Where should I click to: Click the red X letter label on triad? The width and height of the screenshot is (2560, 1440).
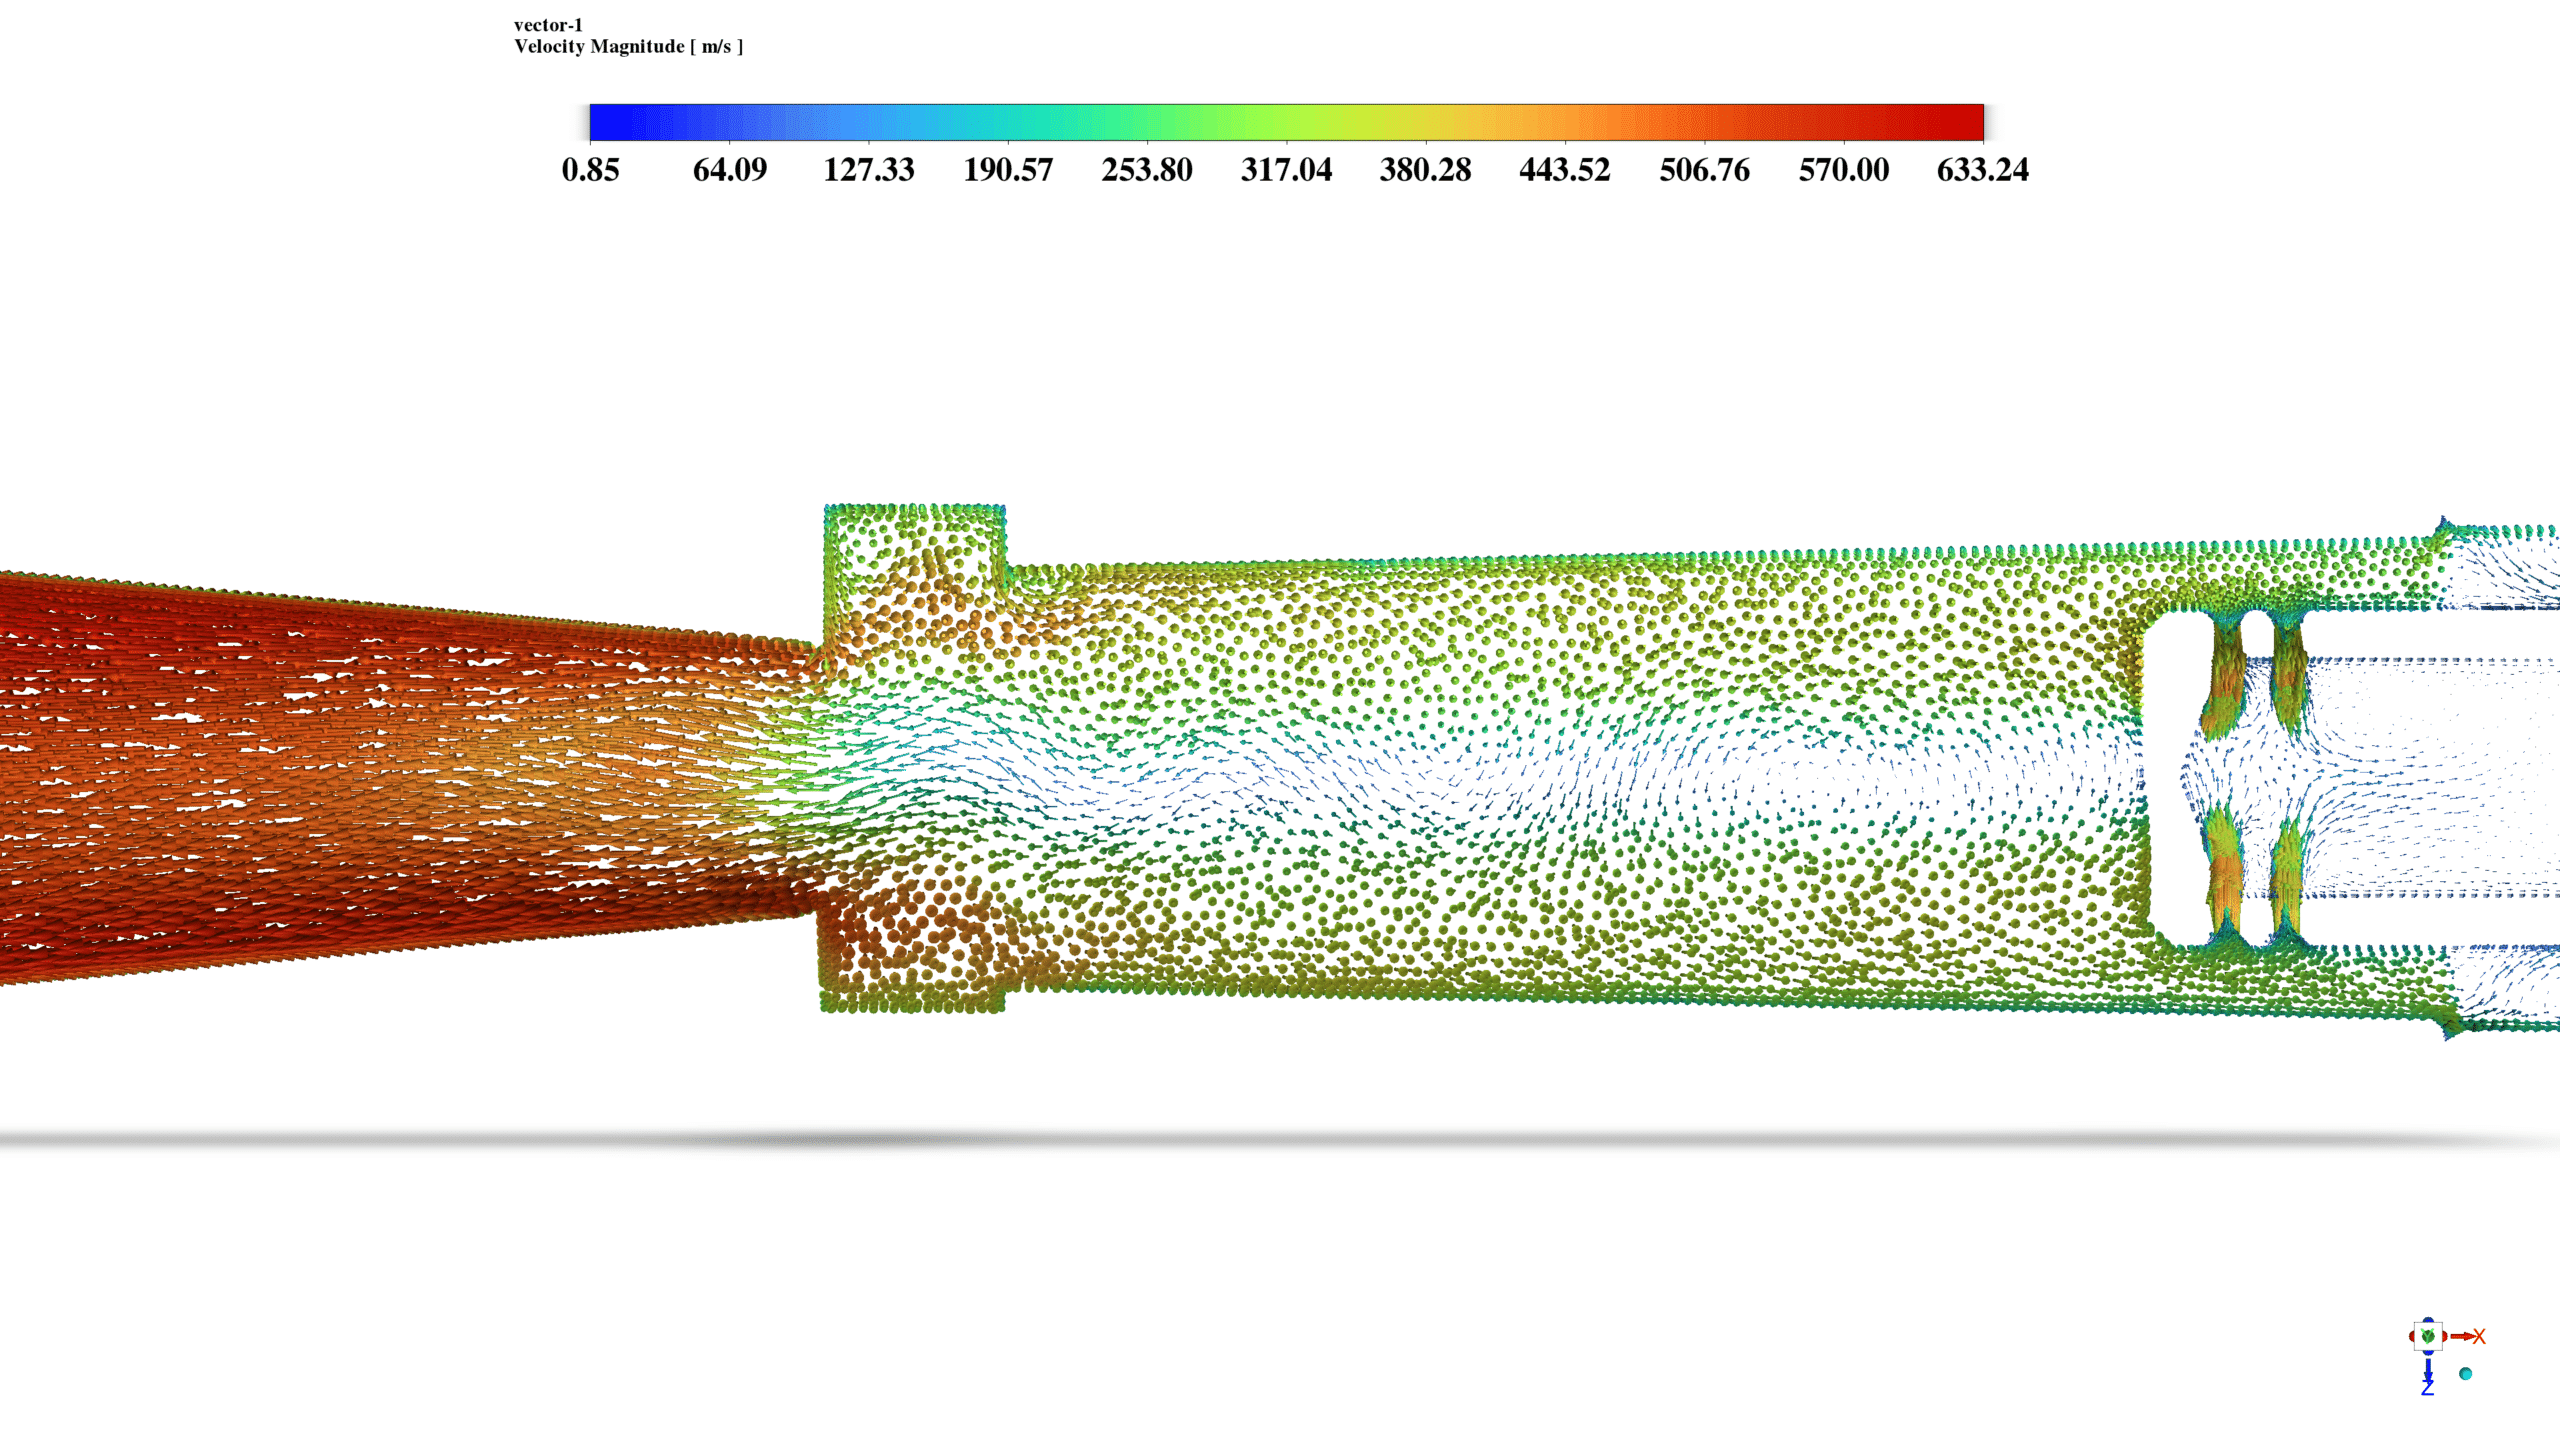click(x=2479, y=1336)
